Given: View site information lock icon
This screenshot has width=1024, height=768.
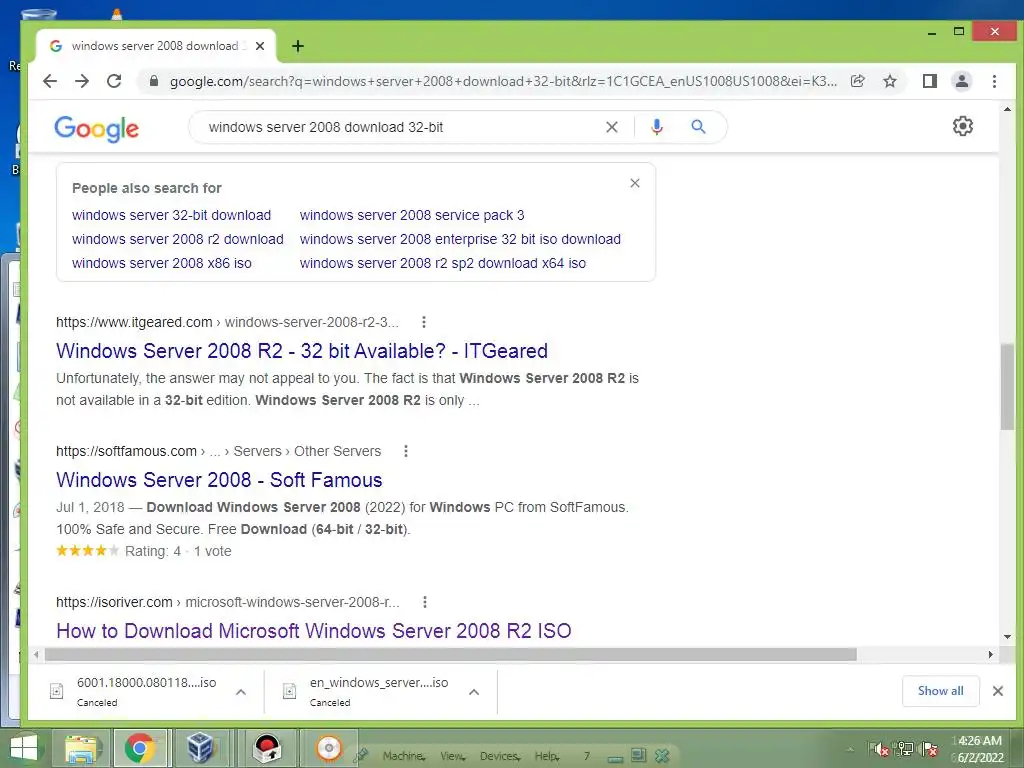Looking at the screenshot, I should (x=153, y=81).
